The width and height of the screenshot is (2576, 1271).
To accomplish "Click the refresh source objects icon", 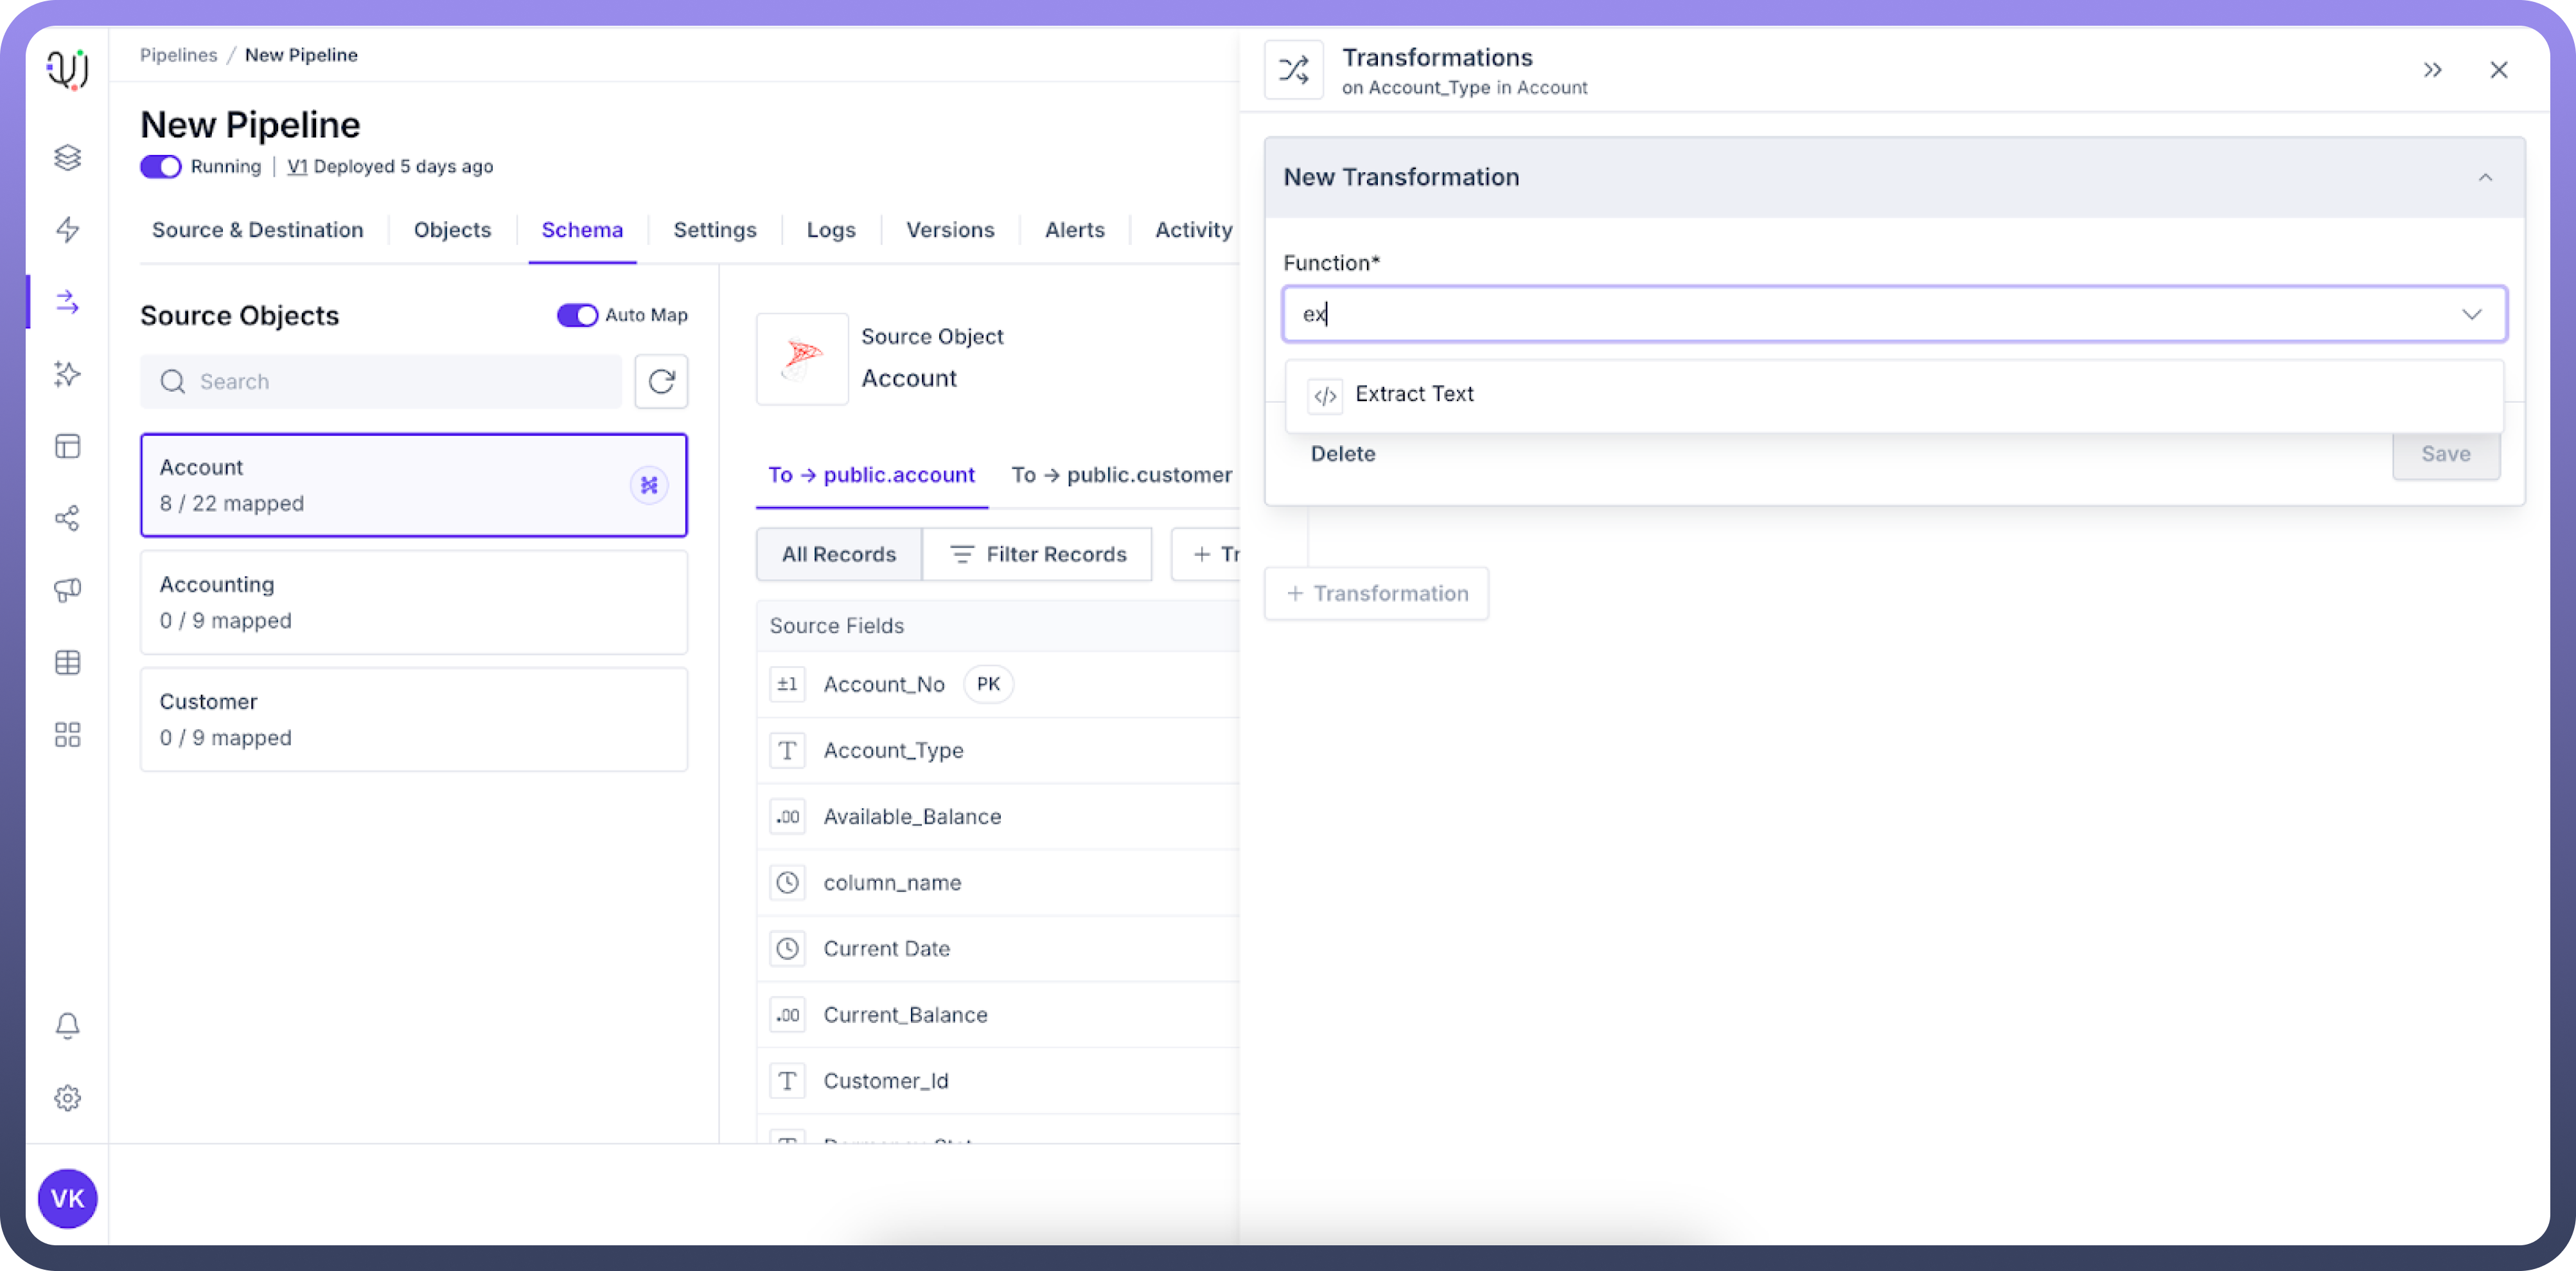I will click(661, 381).
